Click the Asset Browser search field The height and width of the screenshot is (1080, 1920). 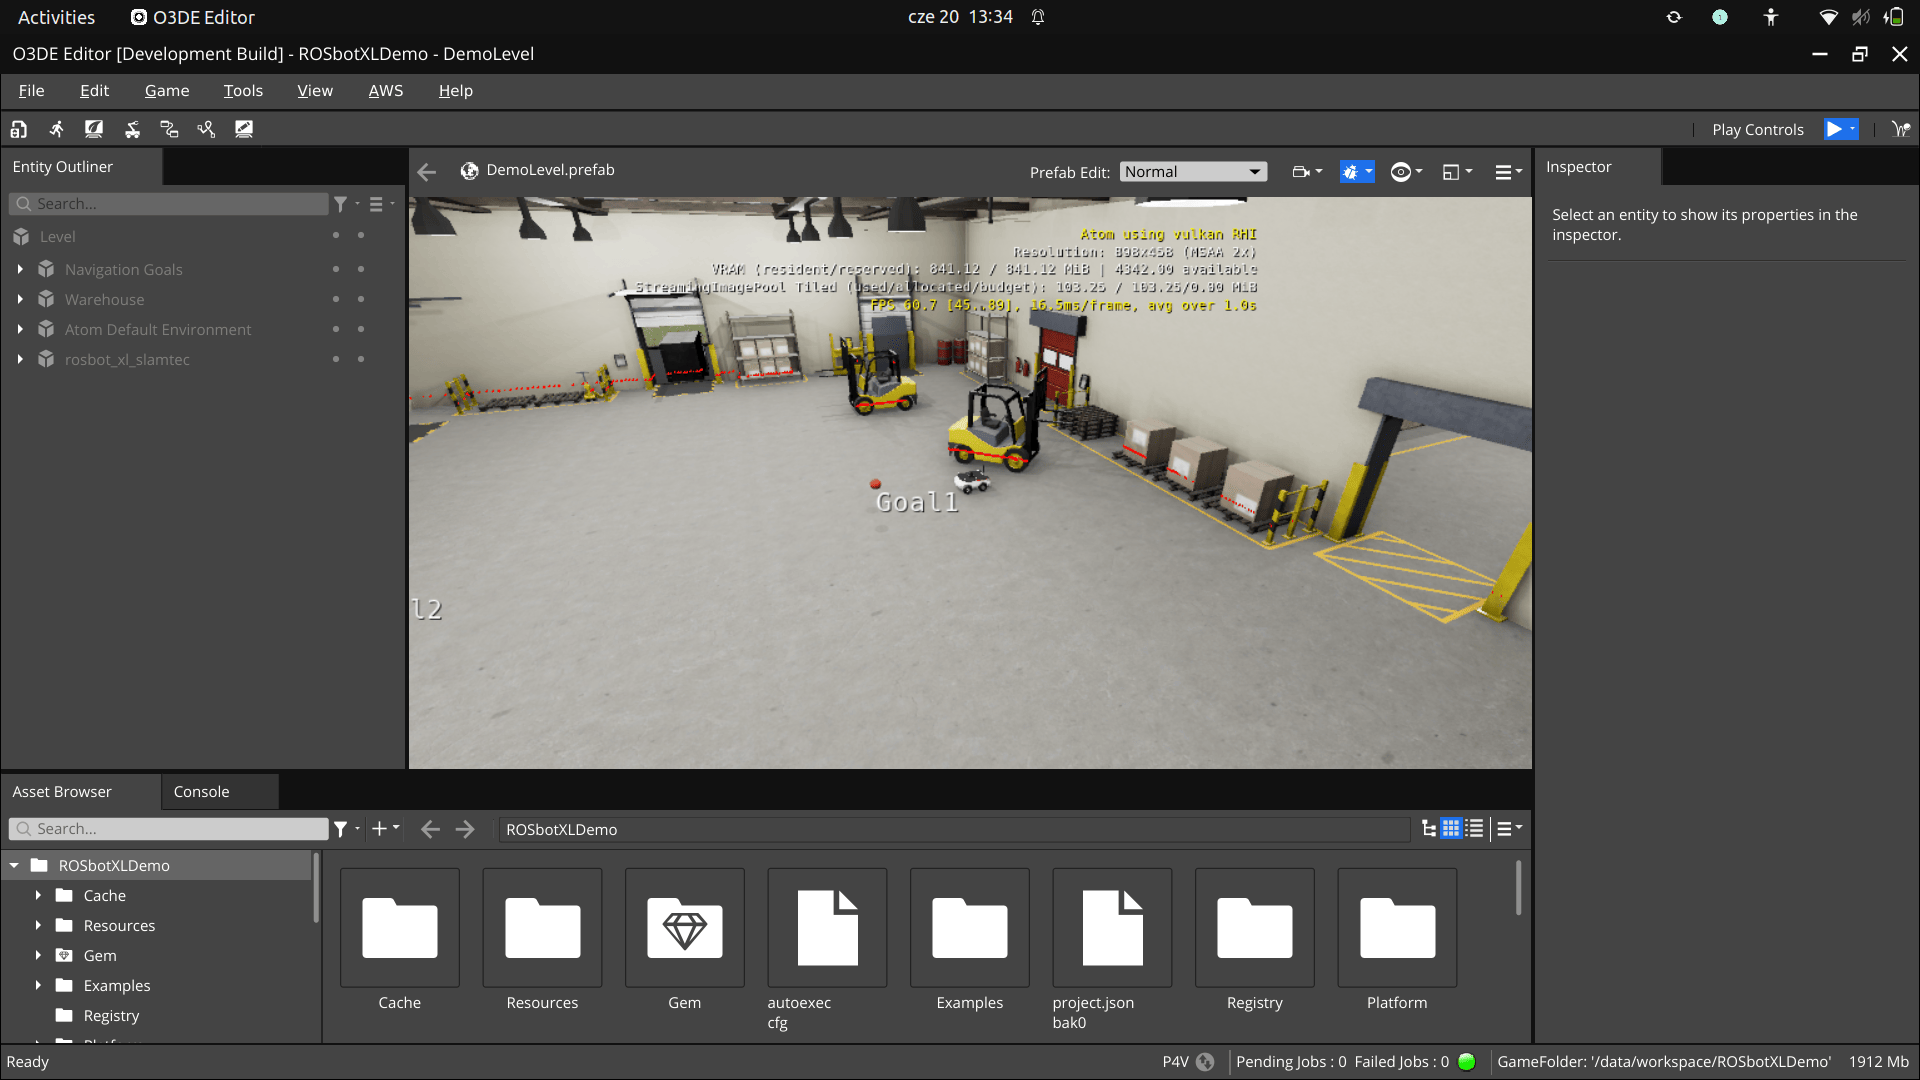tap(169, 829)
